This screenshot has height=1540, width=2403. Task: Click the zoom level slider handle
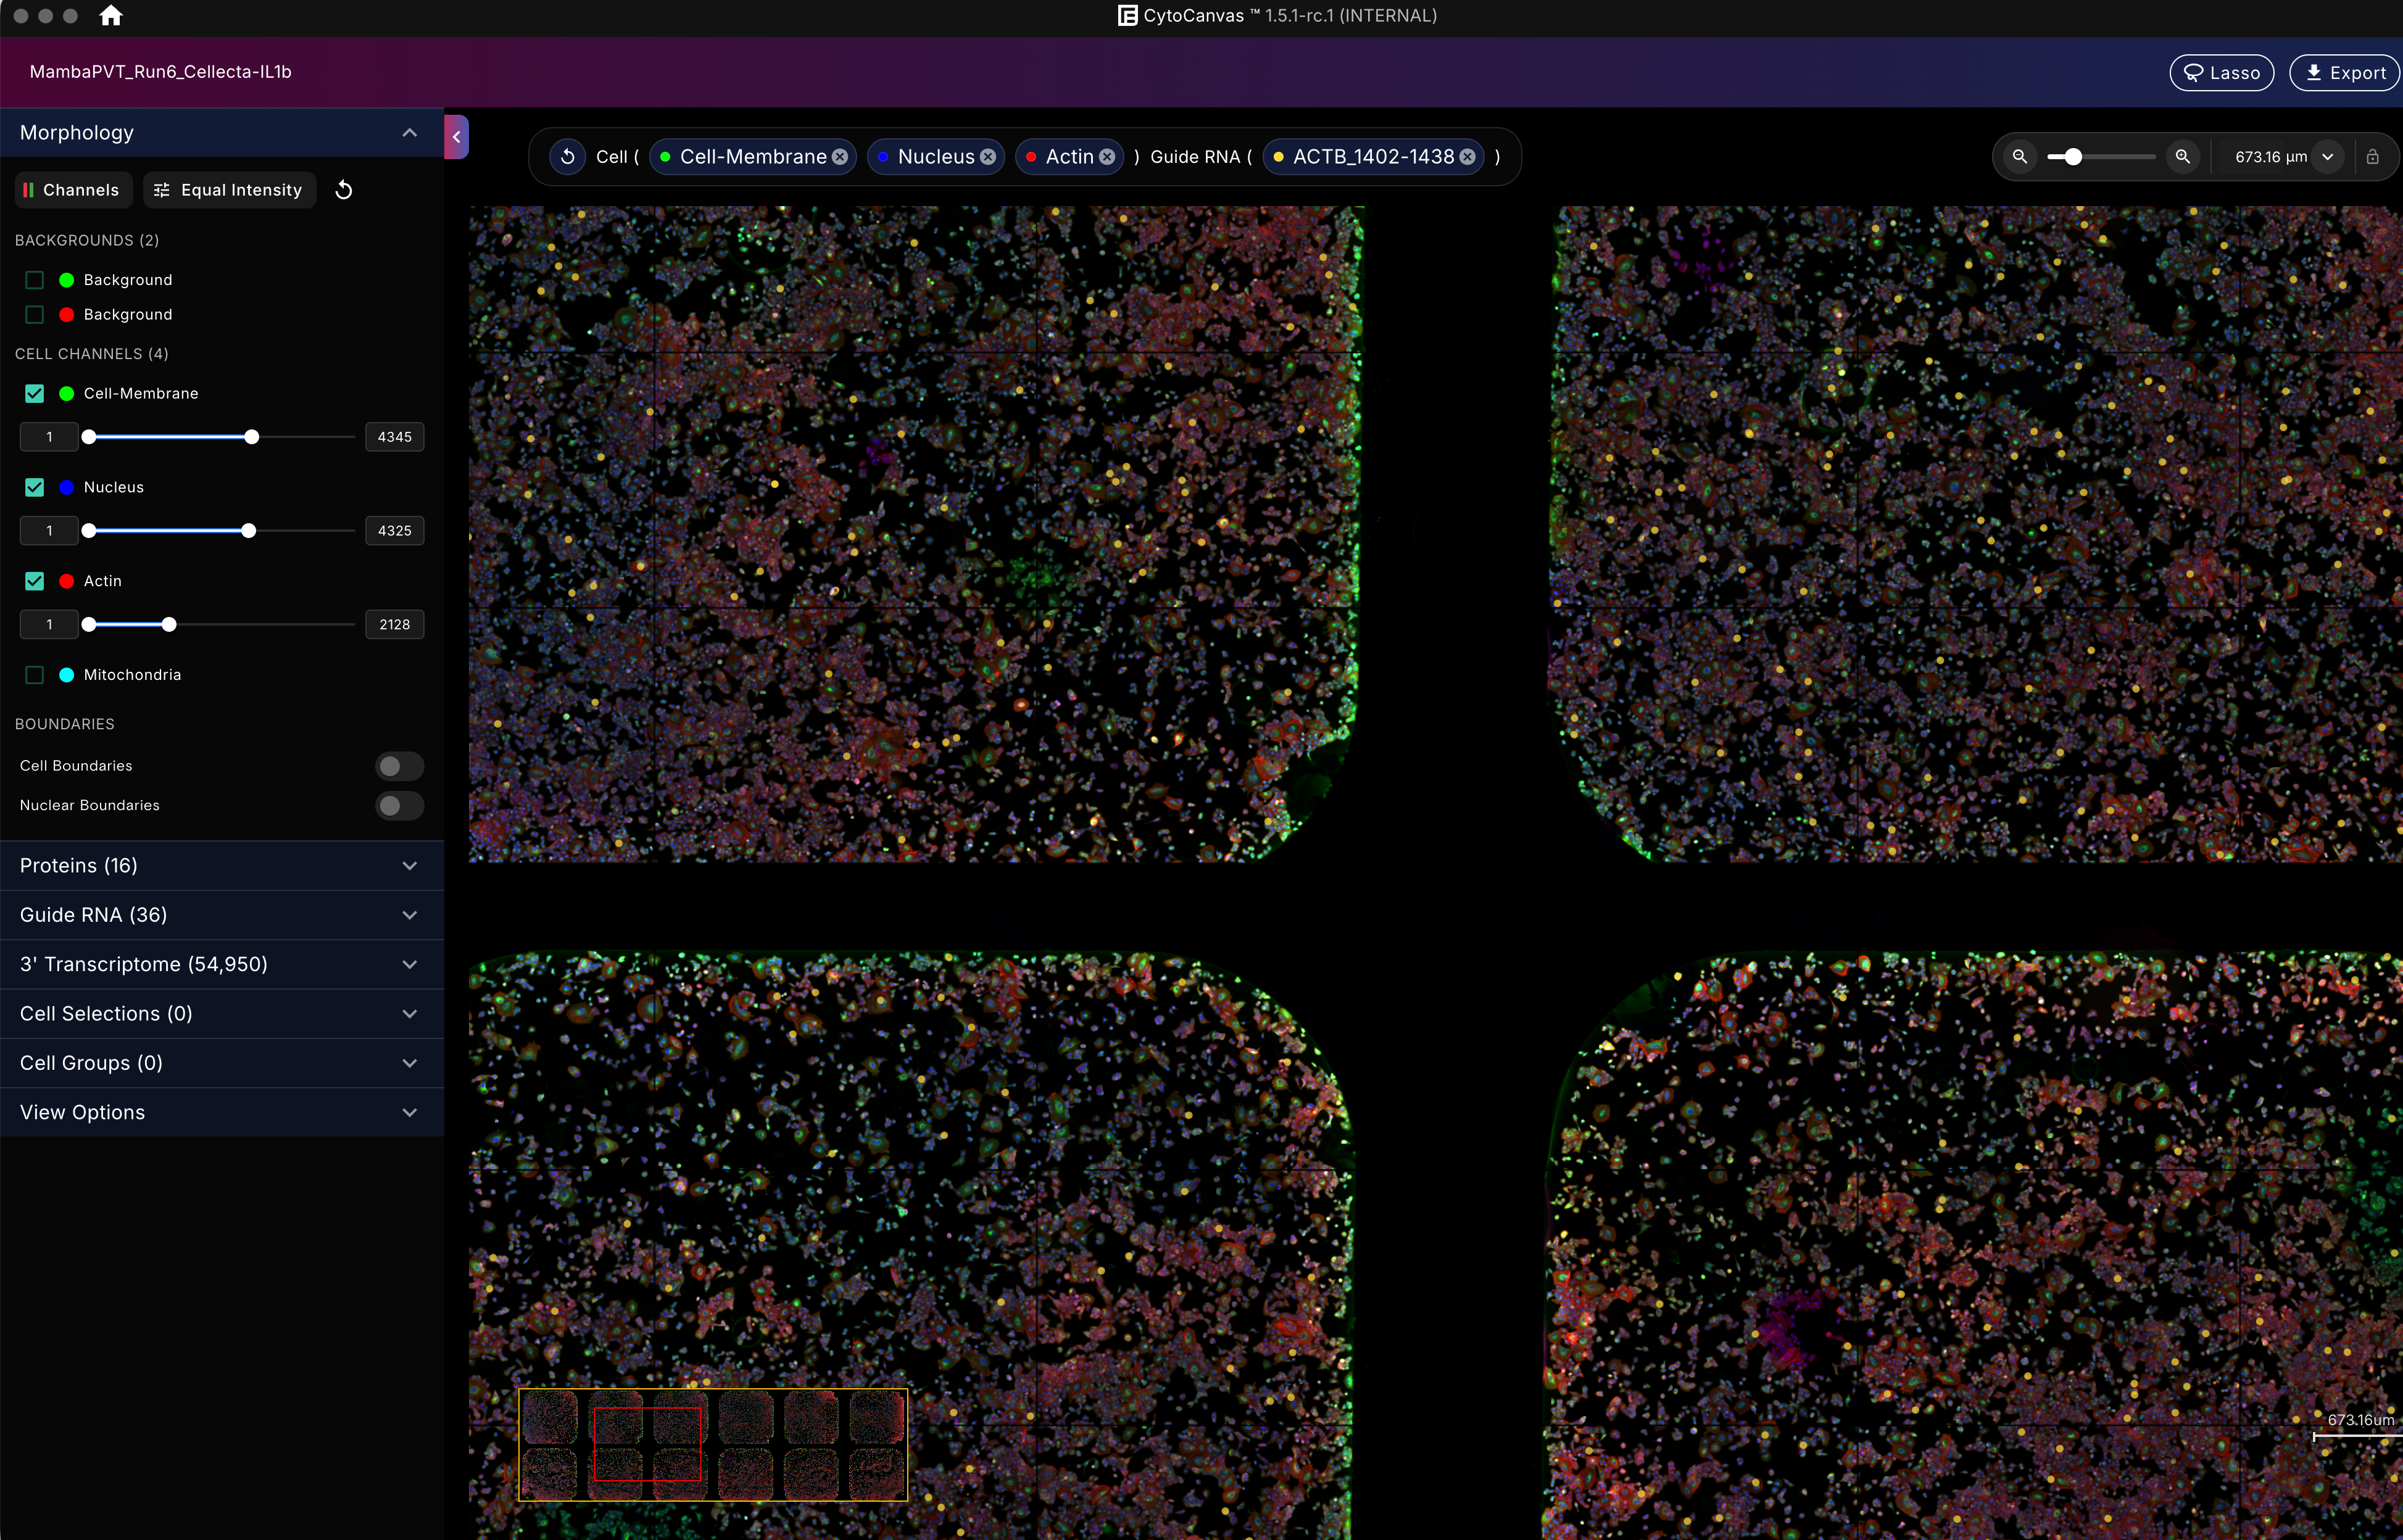[2073, 157]
